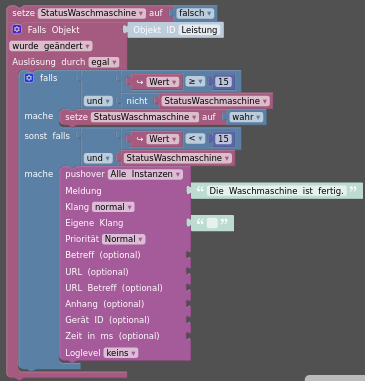Open the < comparison operator dropdown
This screenshot has width=365, height=381.
coord(195,138)
